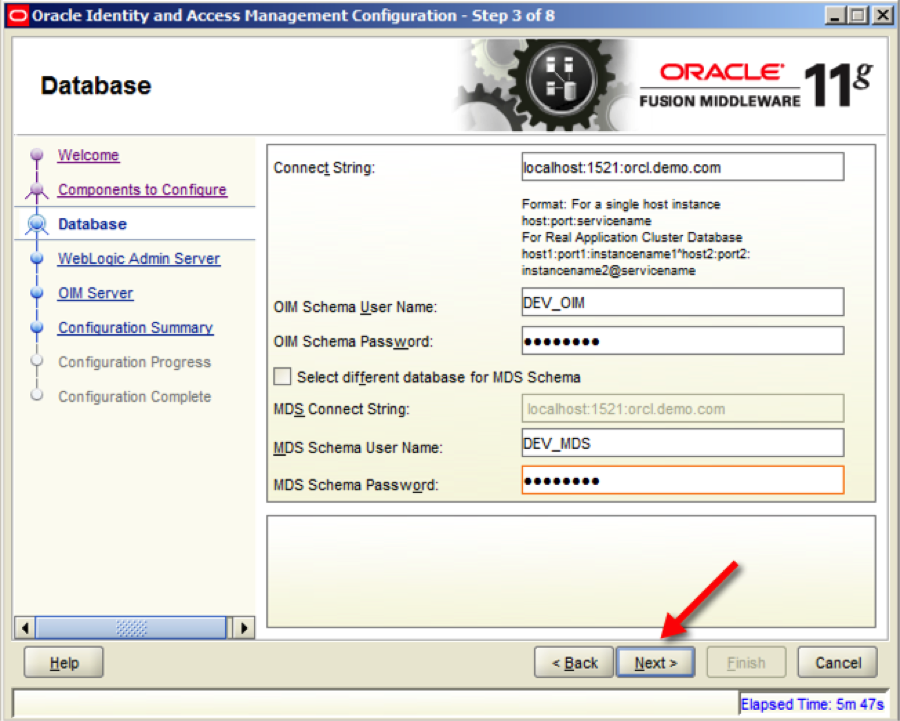Image resolution: width=900 pixels, height=721 pixels.
Task: Click the Welcome step bullet icon
Action: (x=36, y=155)
